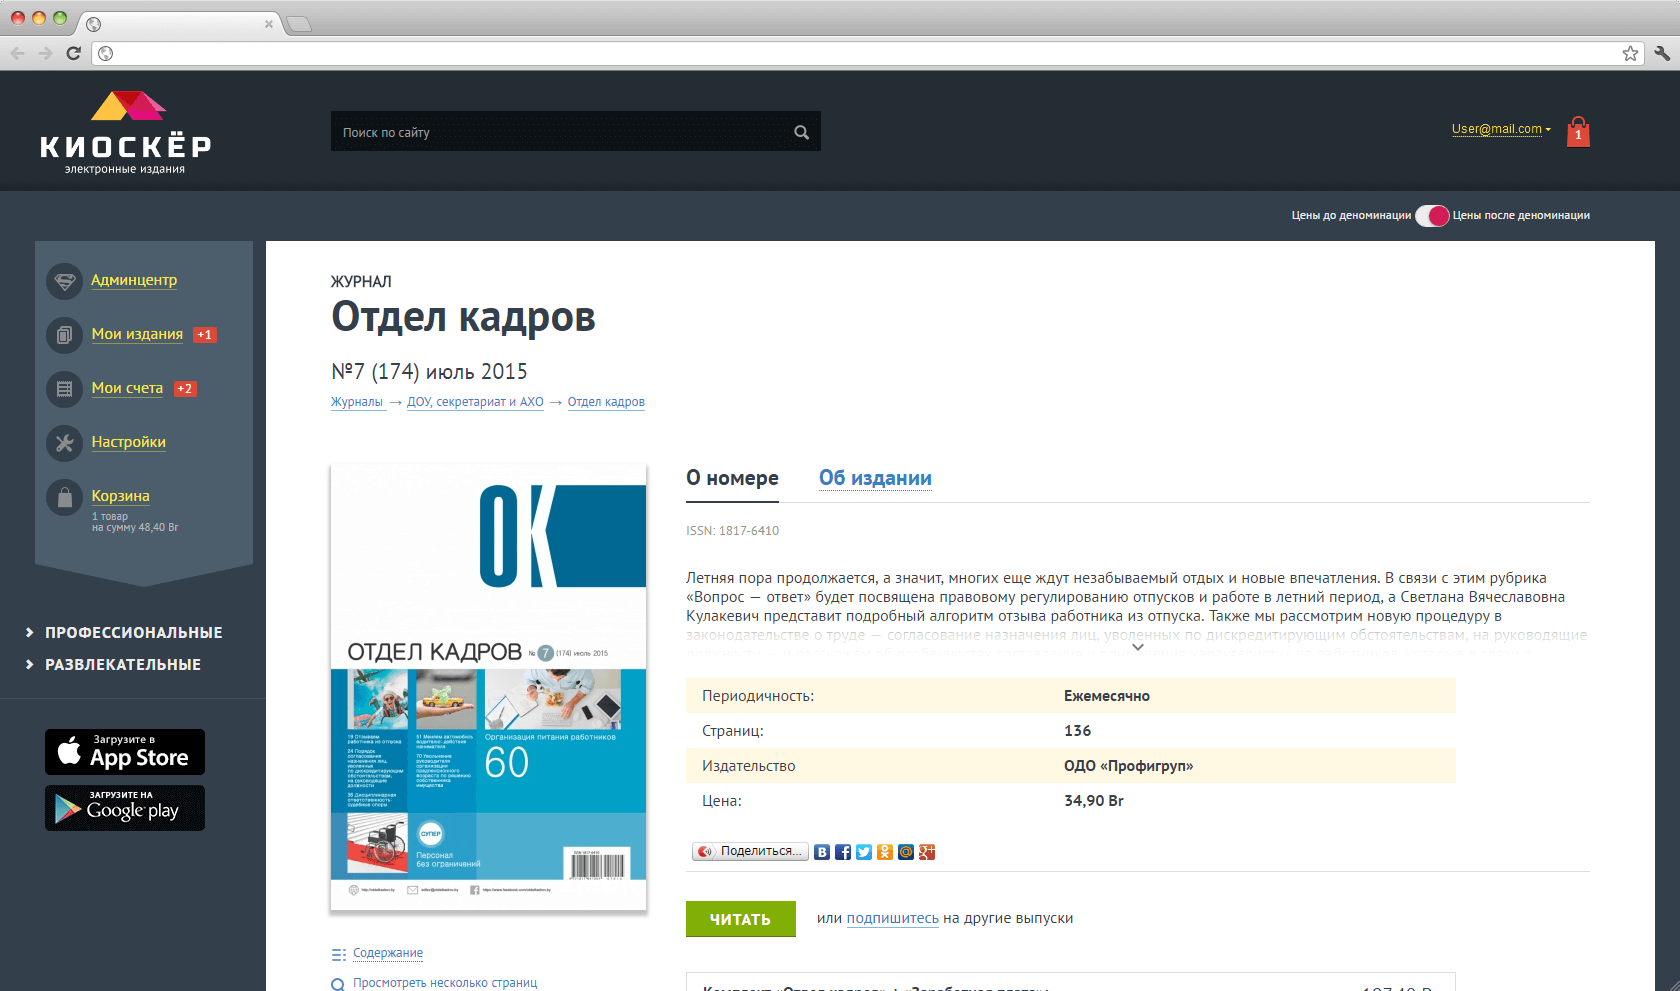This screenshot has width=1680, height=991.
Task: Open the red shopping bag cart icon
Action: coord(1578,131)
